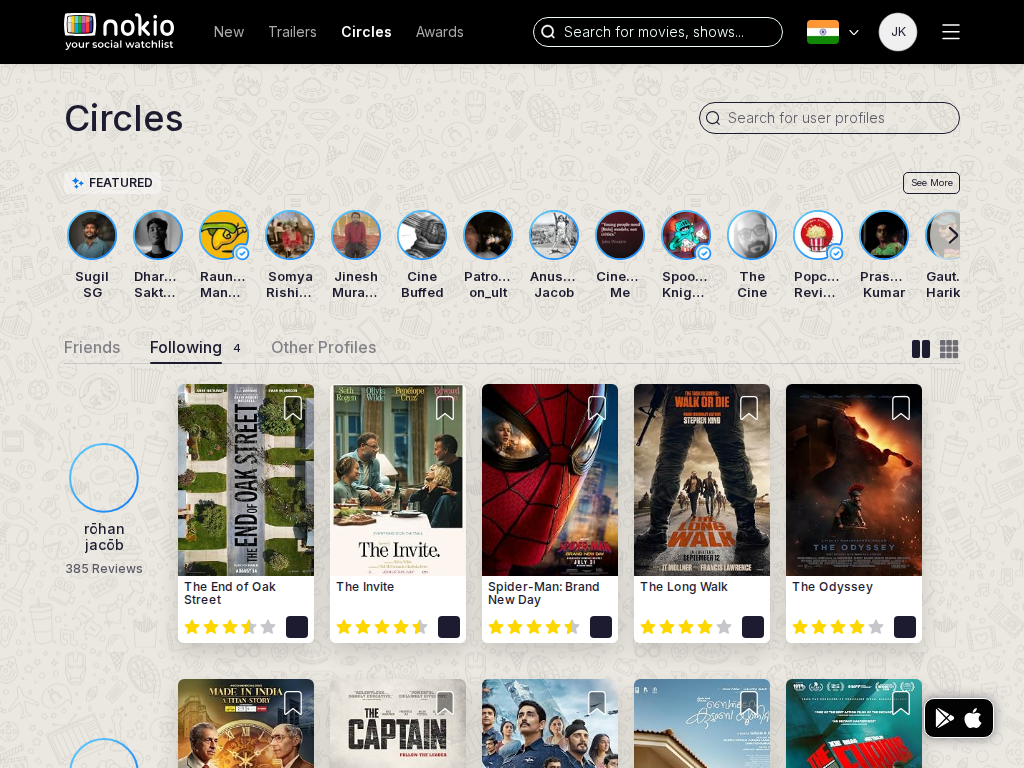Bookmark The Long Walk movie
Viewport: 1024px width, 768px height.
point(749,408)
